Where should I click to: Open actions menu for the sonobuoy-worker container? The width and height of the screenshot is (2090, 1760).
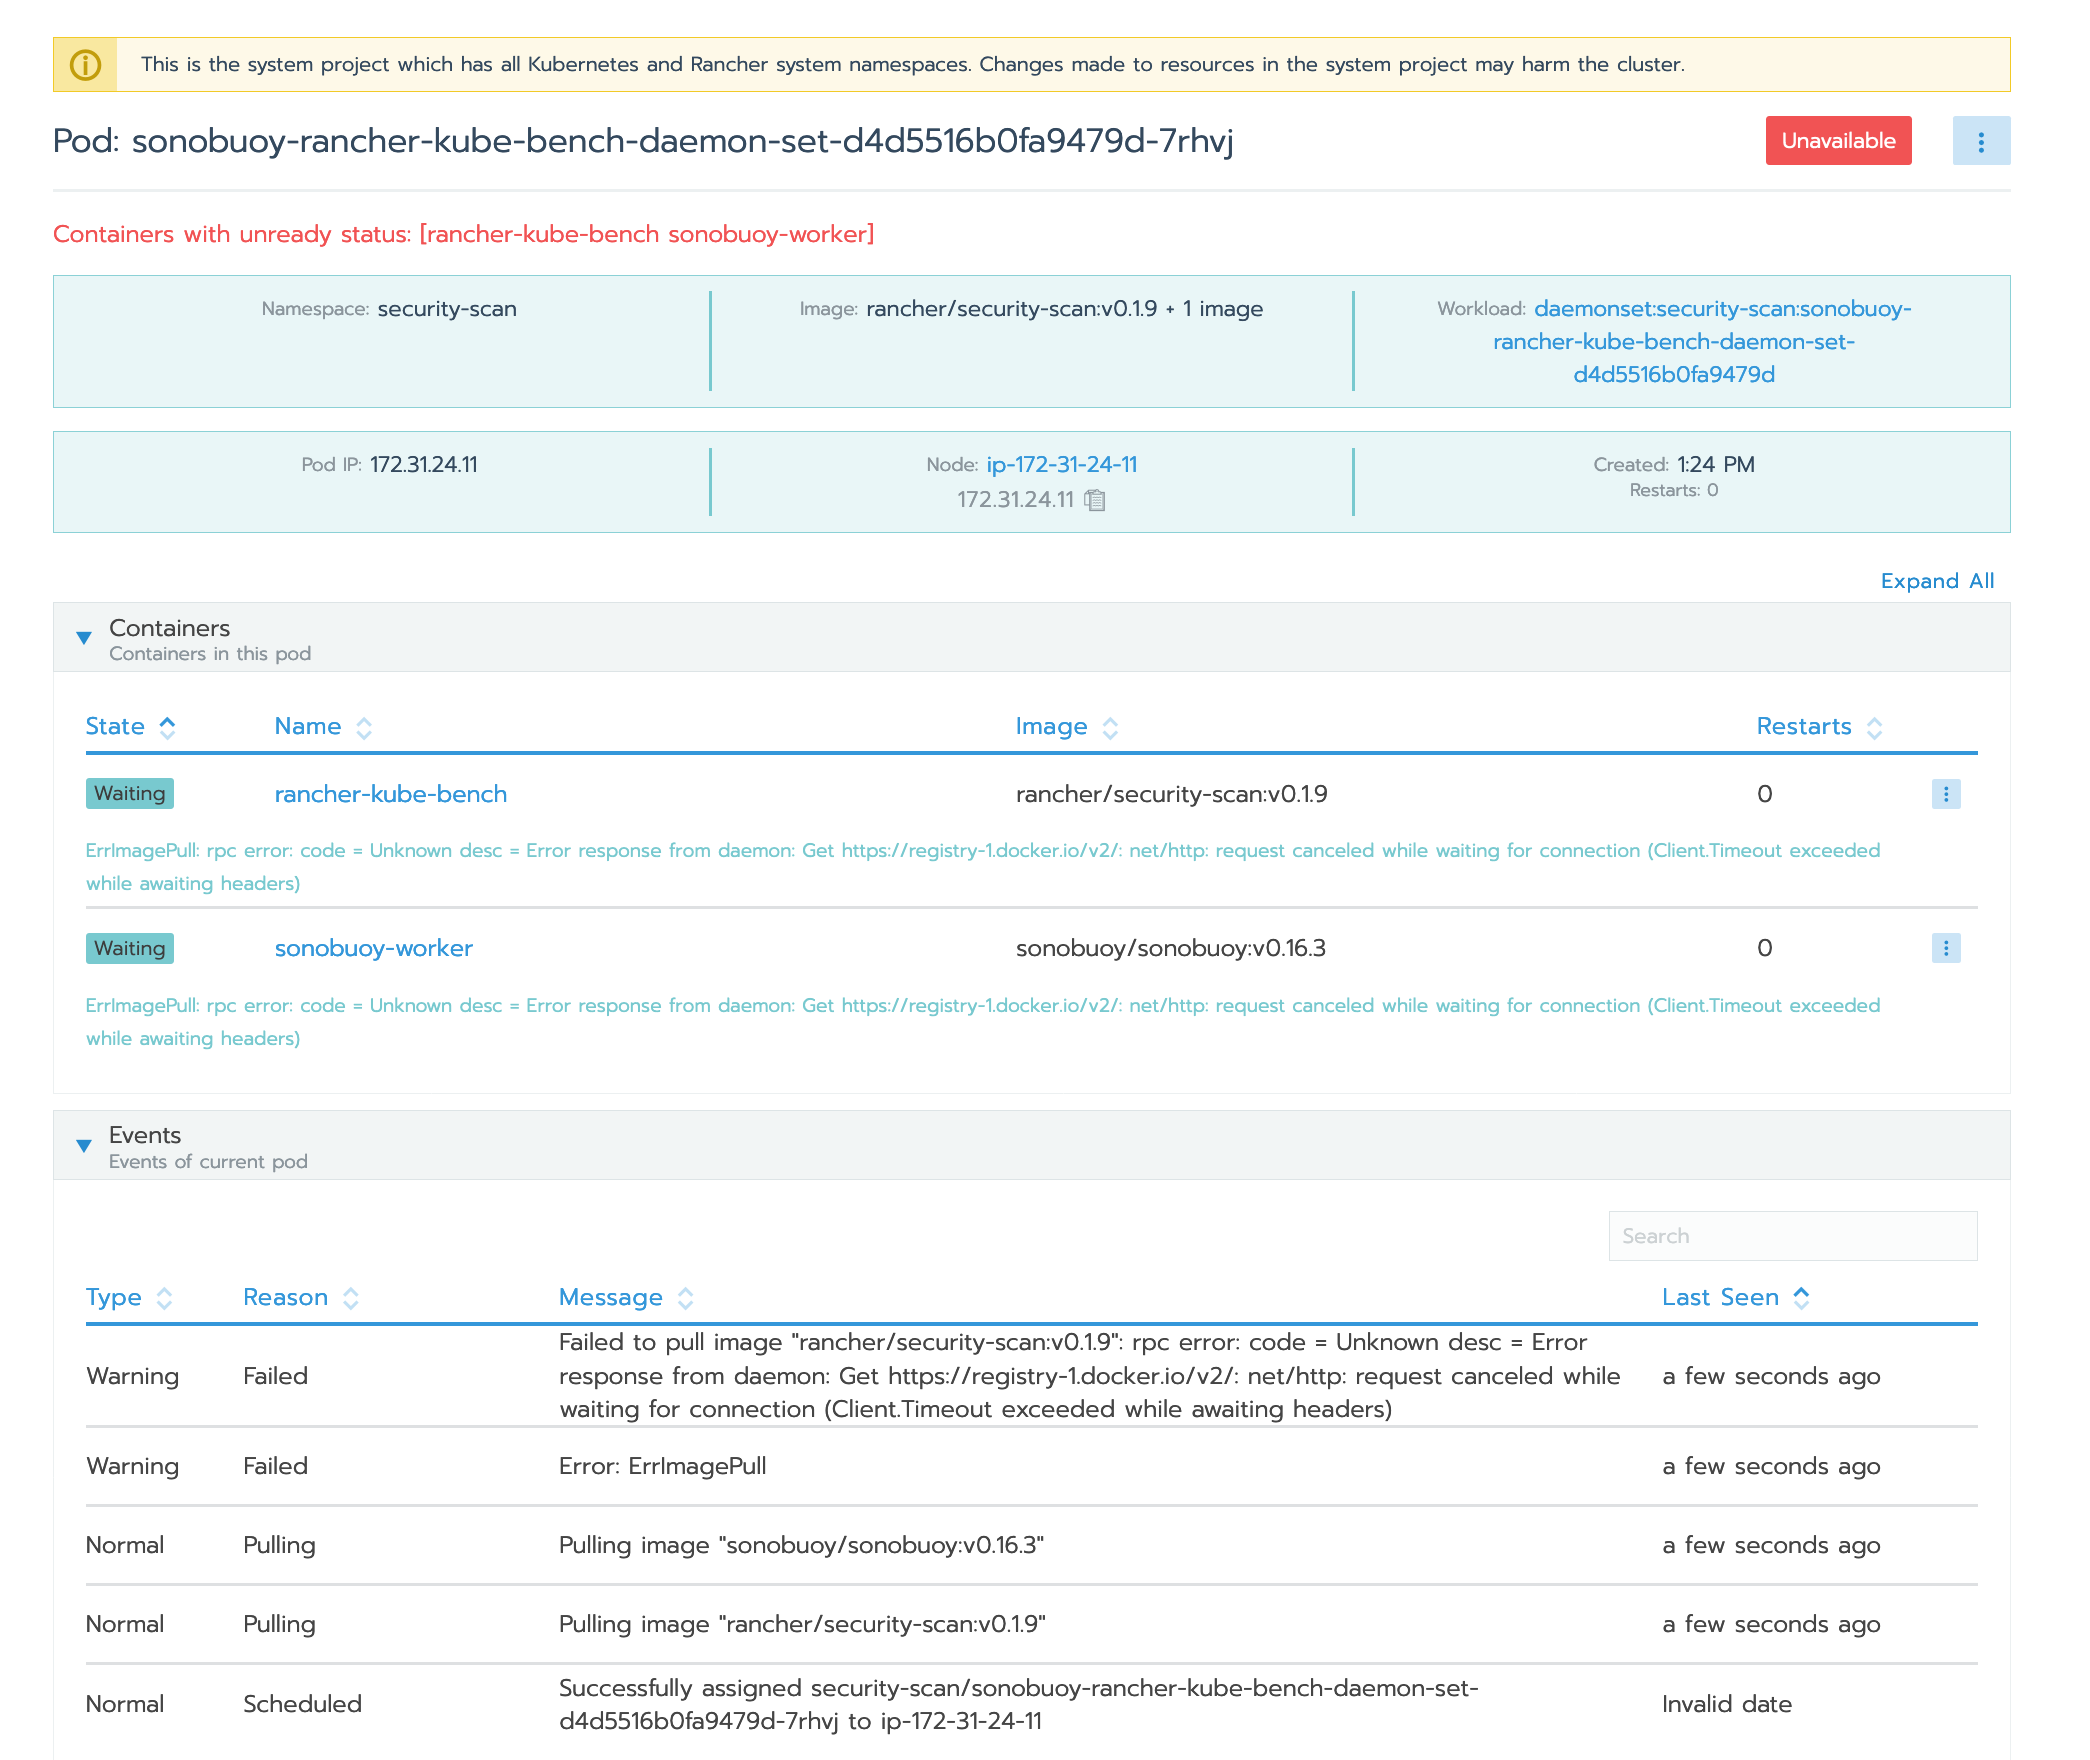point(1945,948)
